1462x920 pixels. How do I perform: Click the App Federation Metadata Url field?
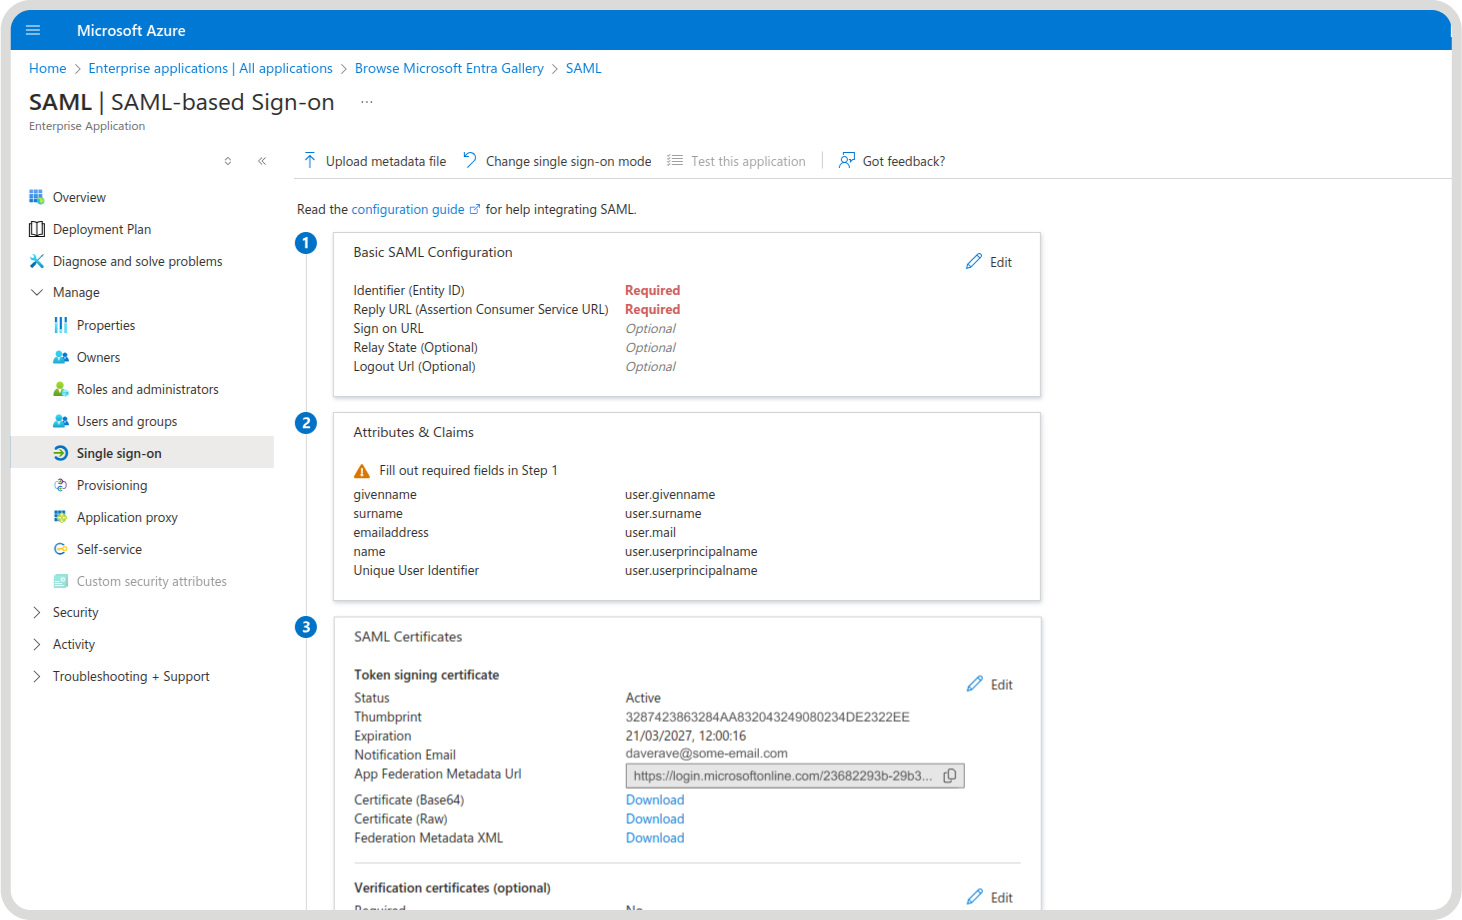pos(795,776)
